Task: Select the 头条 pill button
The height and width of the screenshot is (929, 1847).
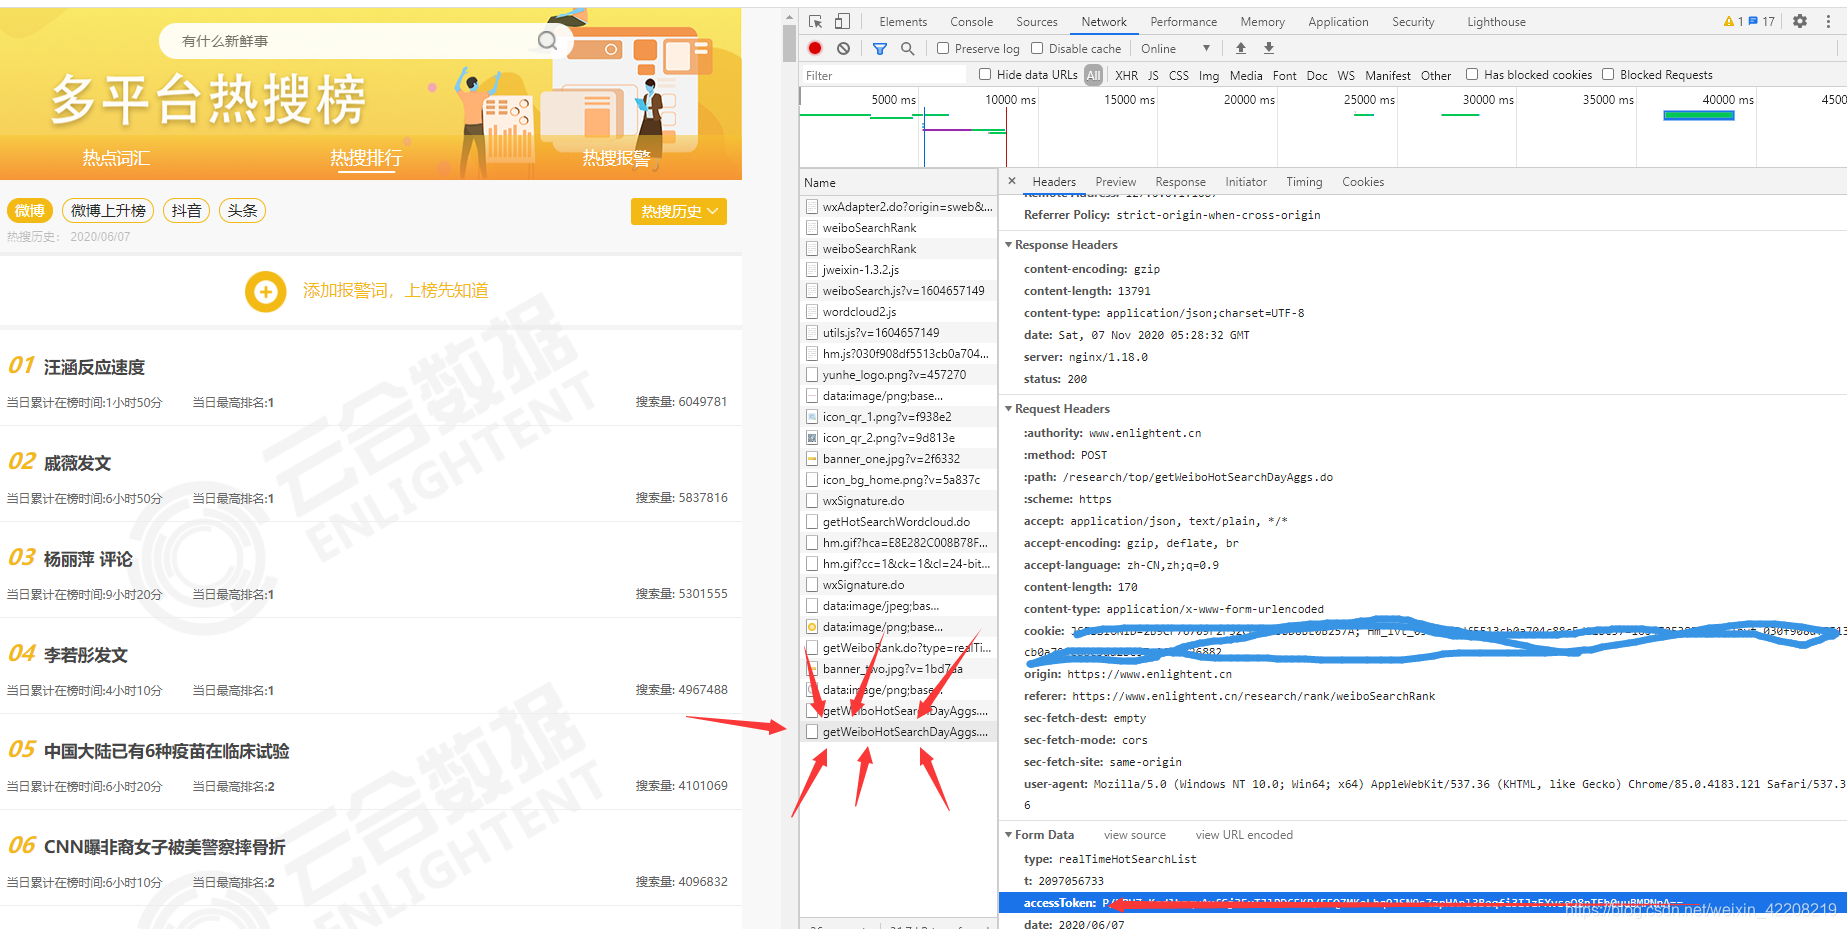Action: (x=242, y=211)
